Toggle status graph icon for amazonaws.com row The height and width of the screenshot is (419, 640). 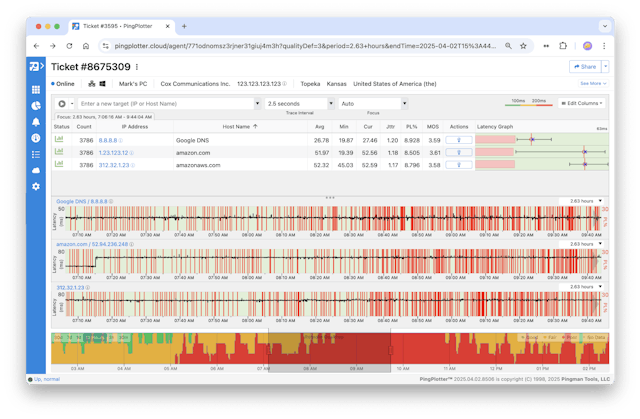[x=59, y=164]
